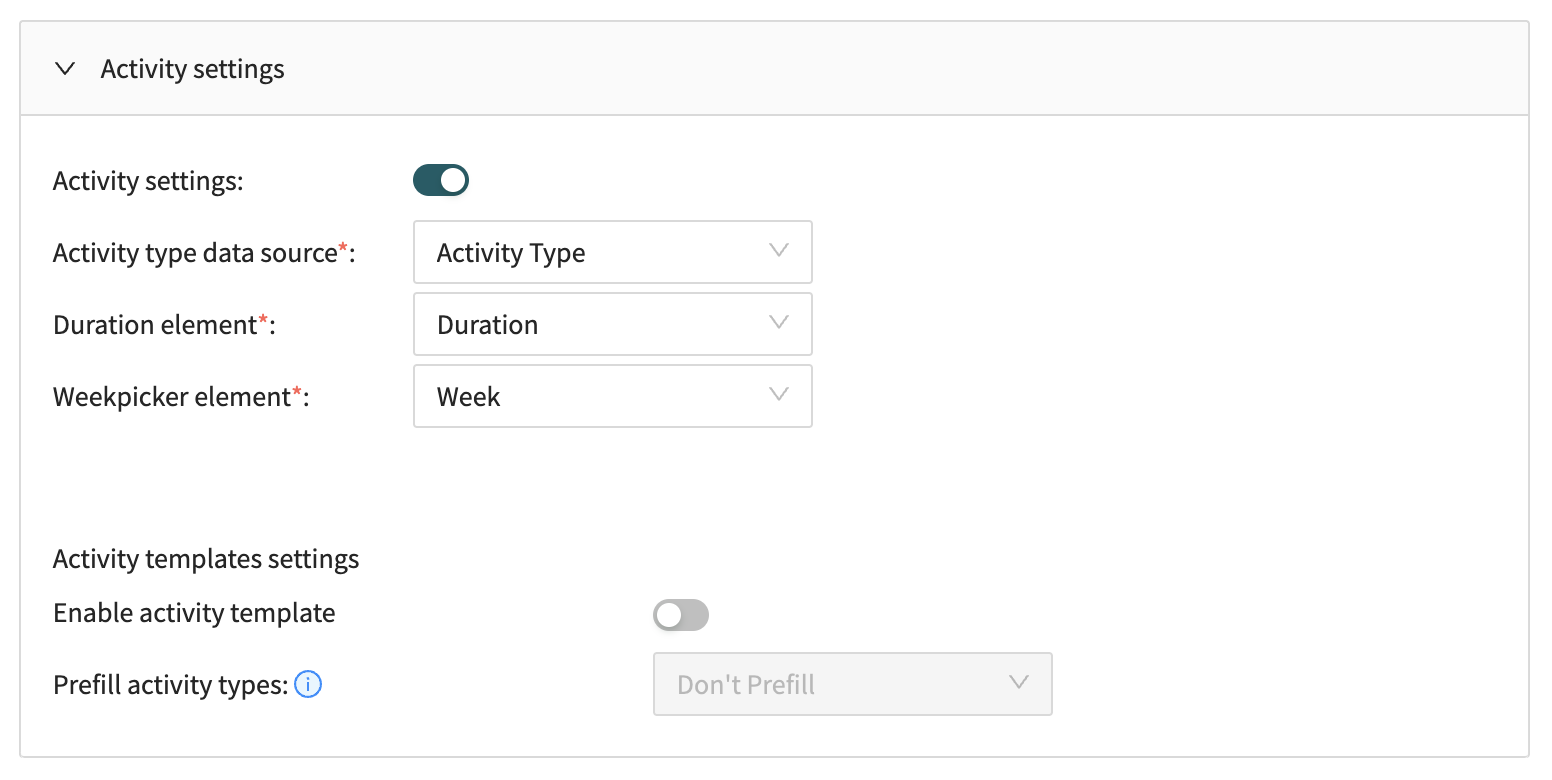Open the Duration element dropdown
1552x780 pixels.
pyautogui.click(x=612, y=324)
